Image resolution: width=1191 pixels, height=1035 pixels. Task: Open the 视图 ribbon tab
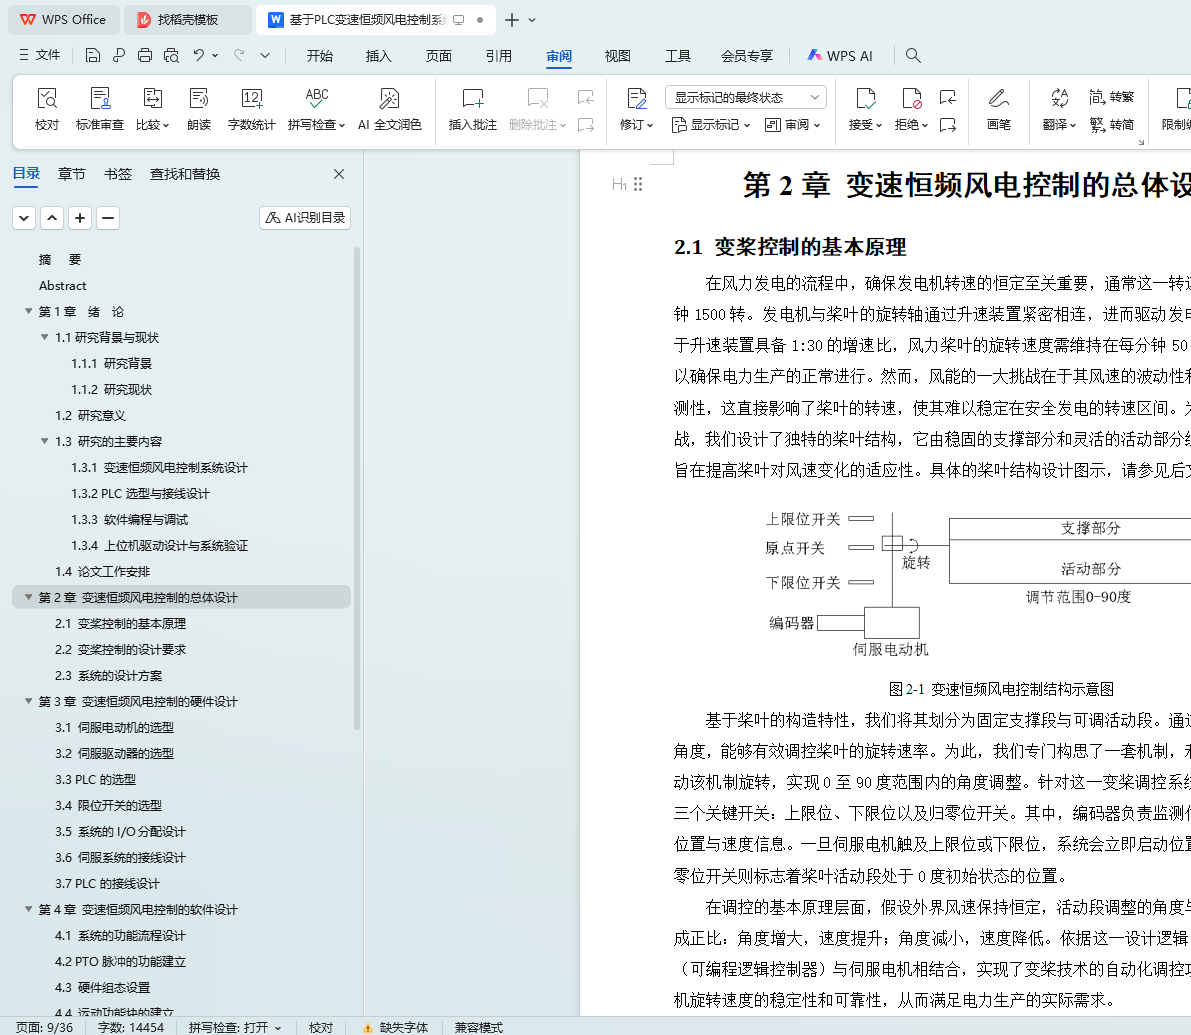618,55
